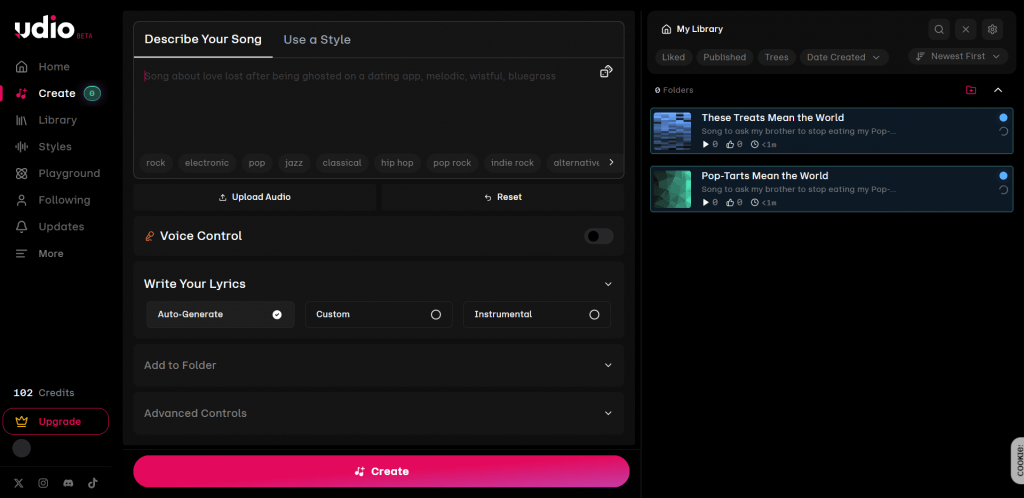Add the pop rock genre tag

pyautogui.click(x=453, y=163)
